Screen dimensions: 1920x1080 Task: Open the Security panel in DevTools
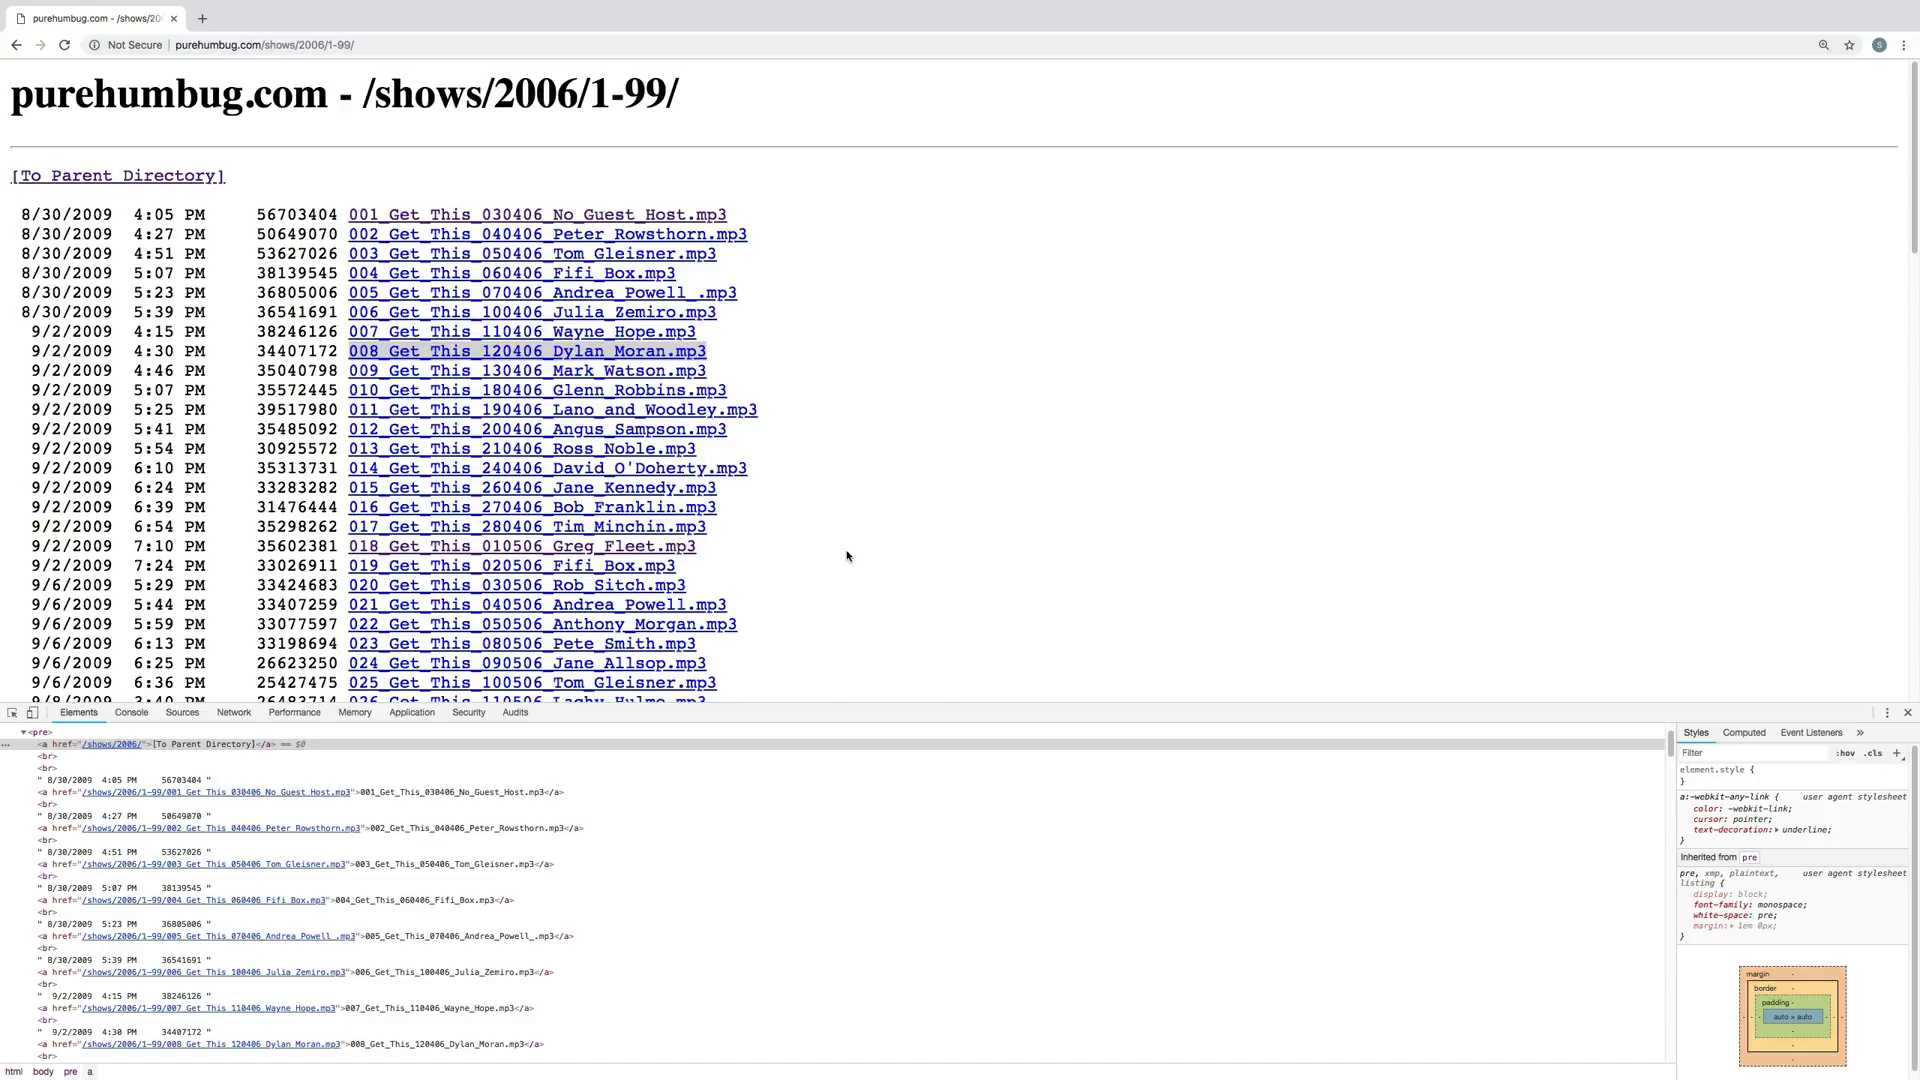468,712
